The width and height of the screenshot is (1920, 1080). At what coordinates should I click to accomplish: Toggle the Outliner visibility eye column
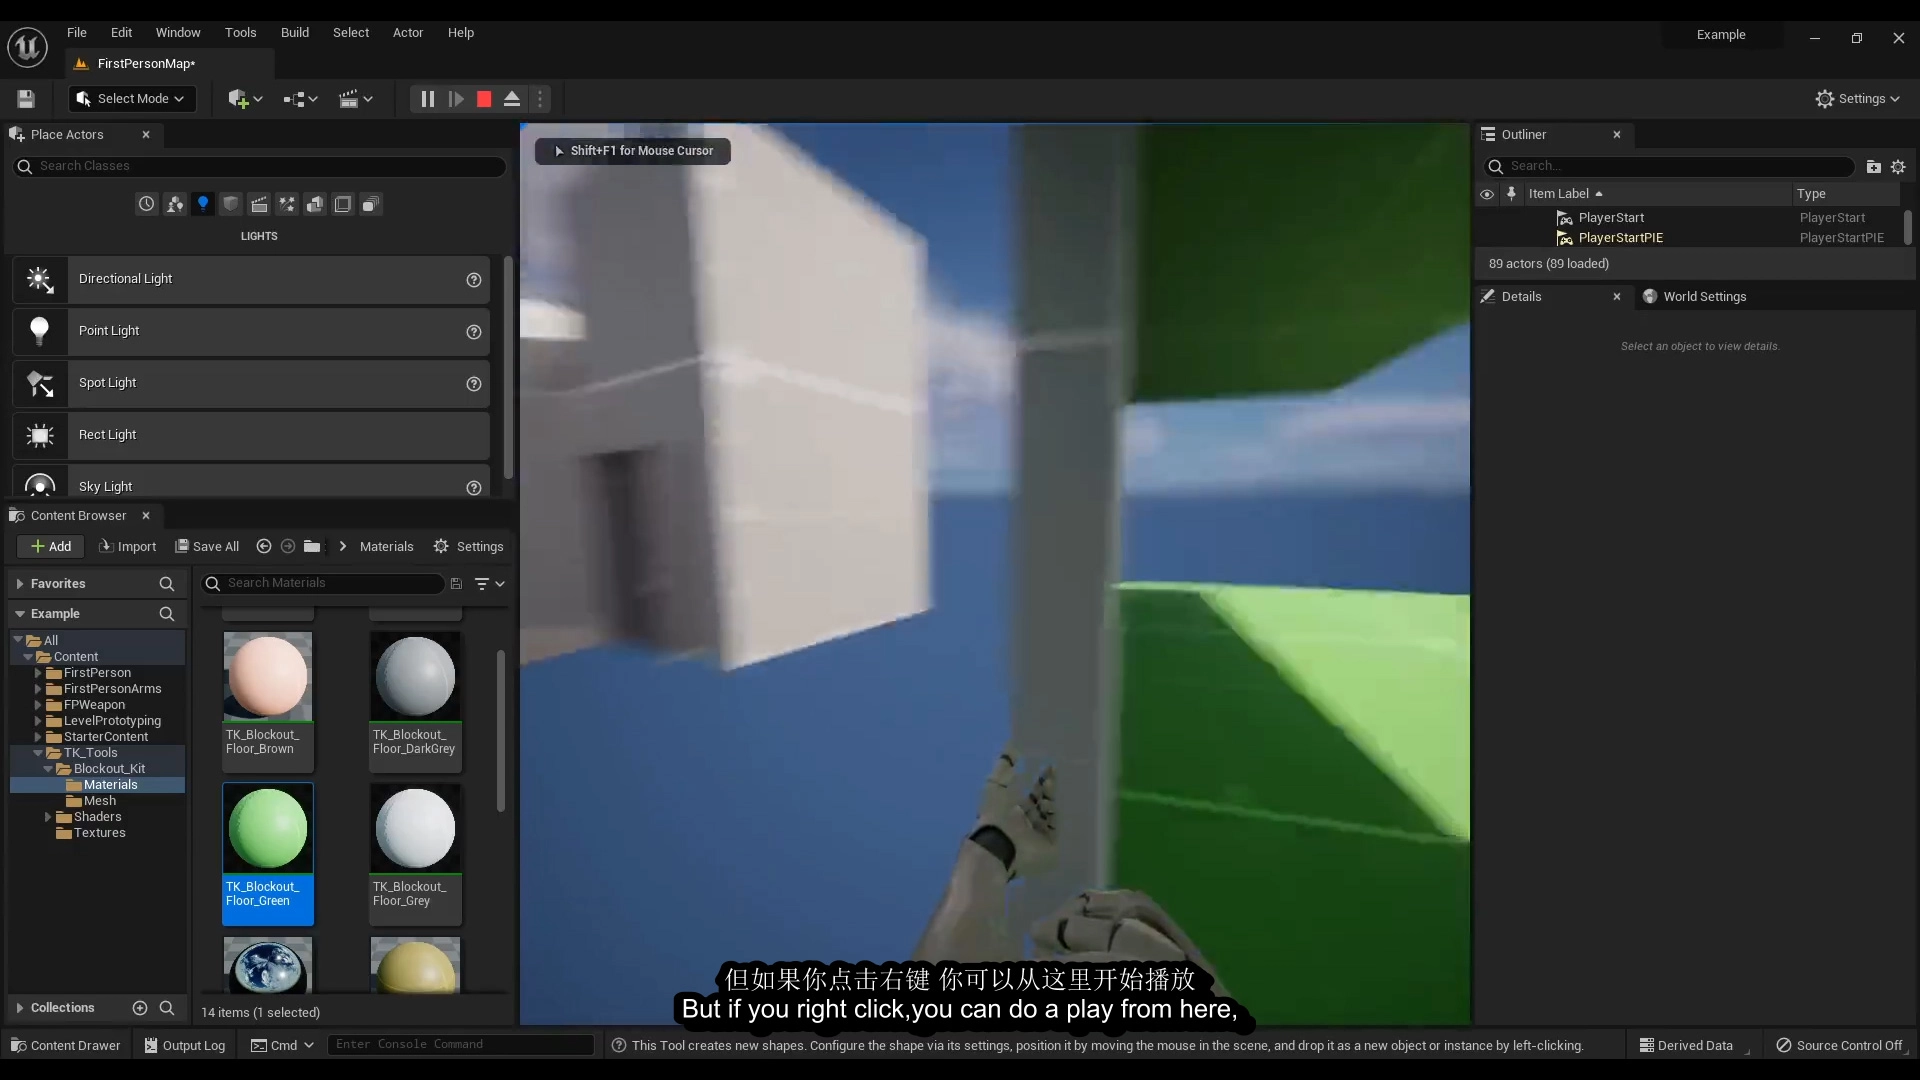click(x=1487, y=194)
